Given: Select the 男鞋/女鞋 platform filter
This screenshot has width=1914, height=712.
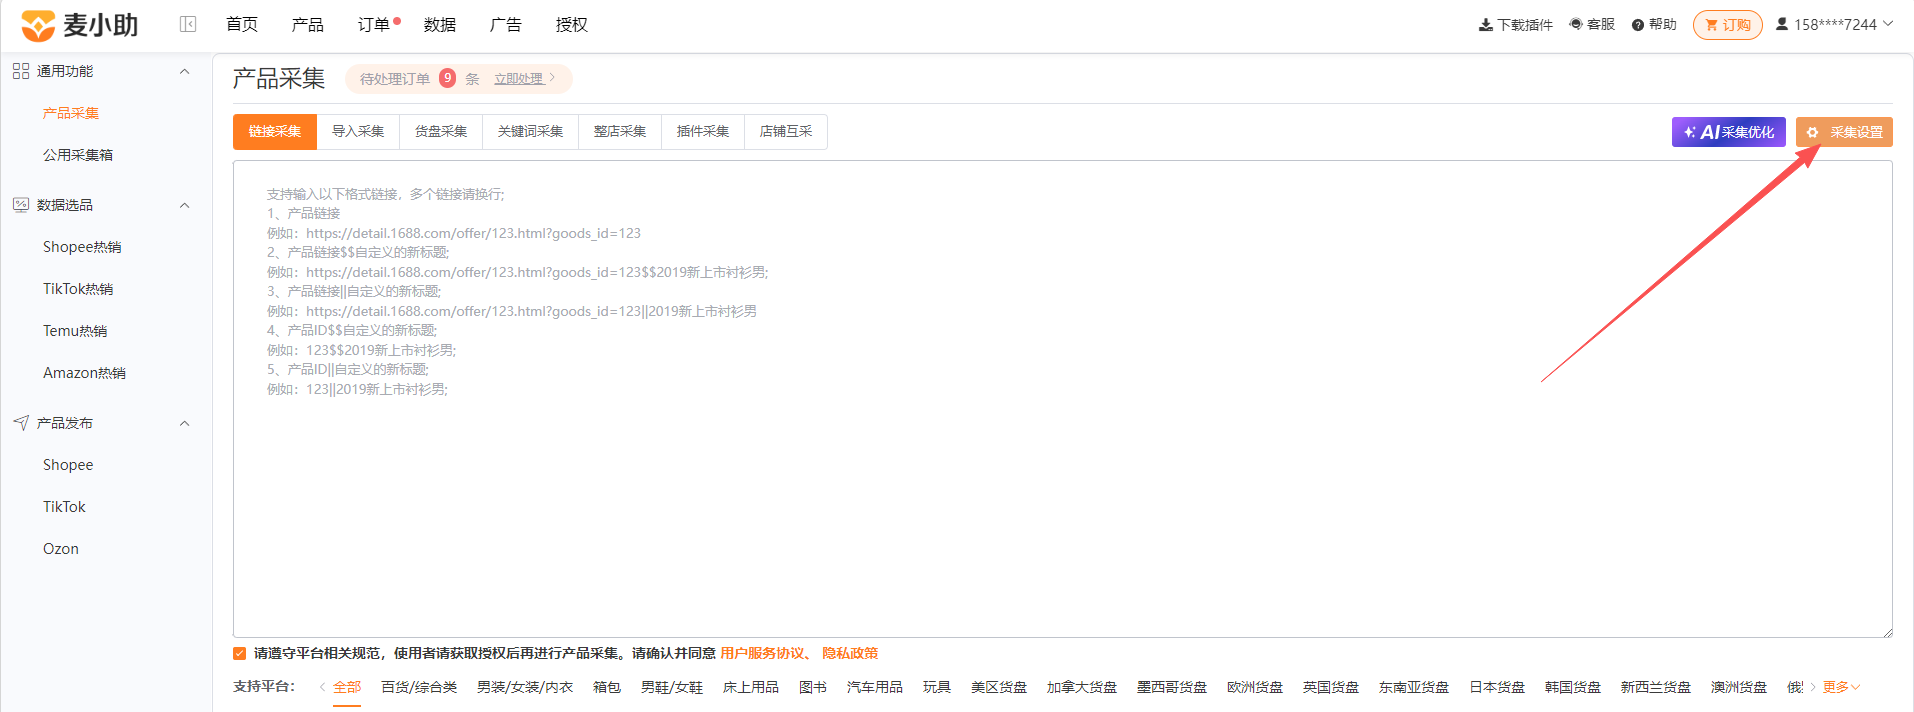Looking at the screenshot, I should 672,687.
